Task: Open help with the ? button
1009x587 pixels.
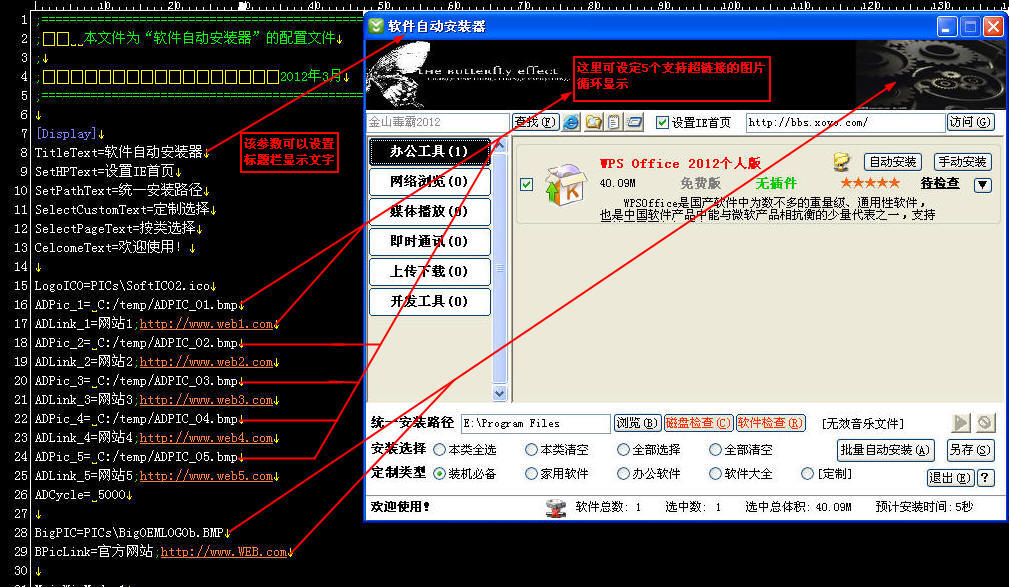Action: point(985,478)
